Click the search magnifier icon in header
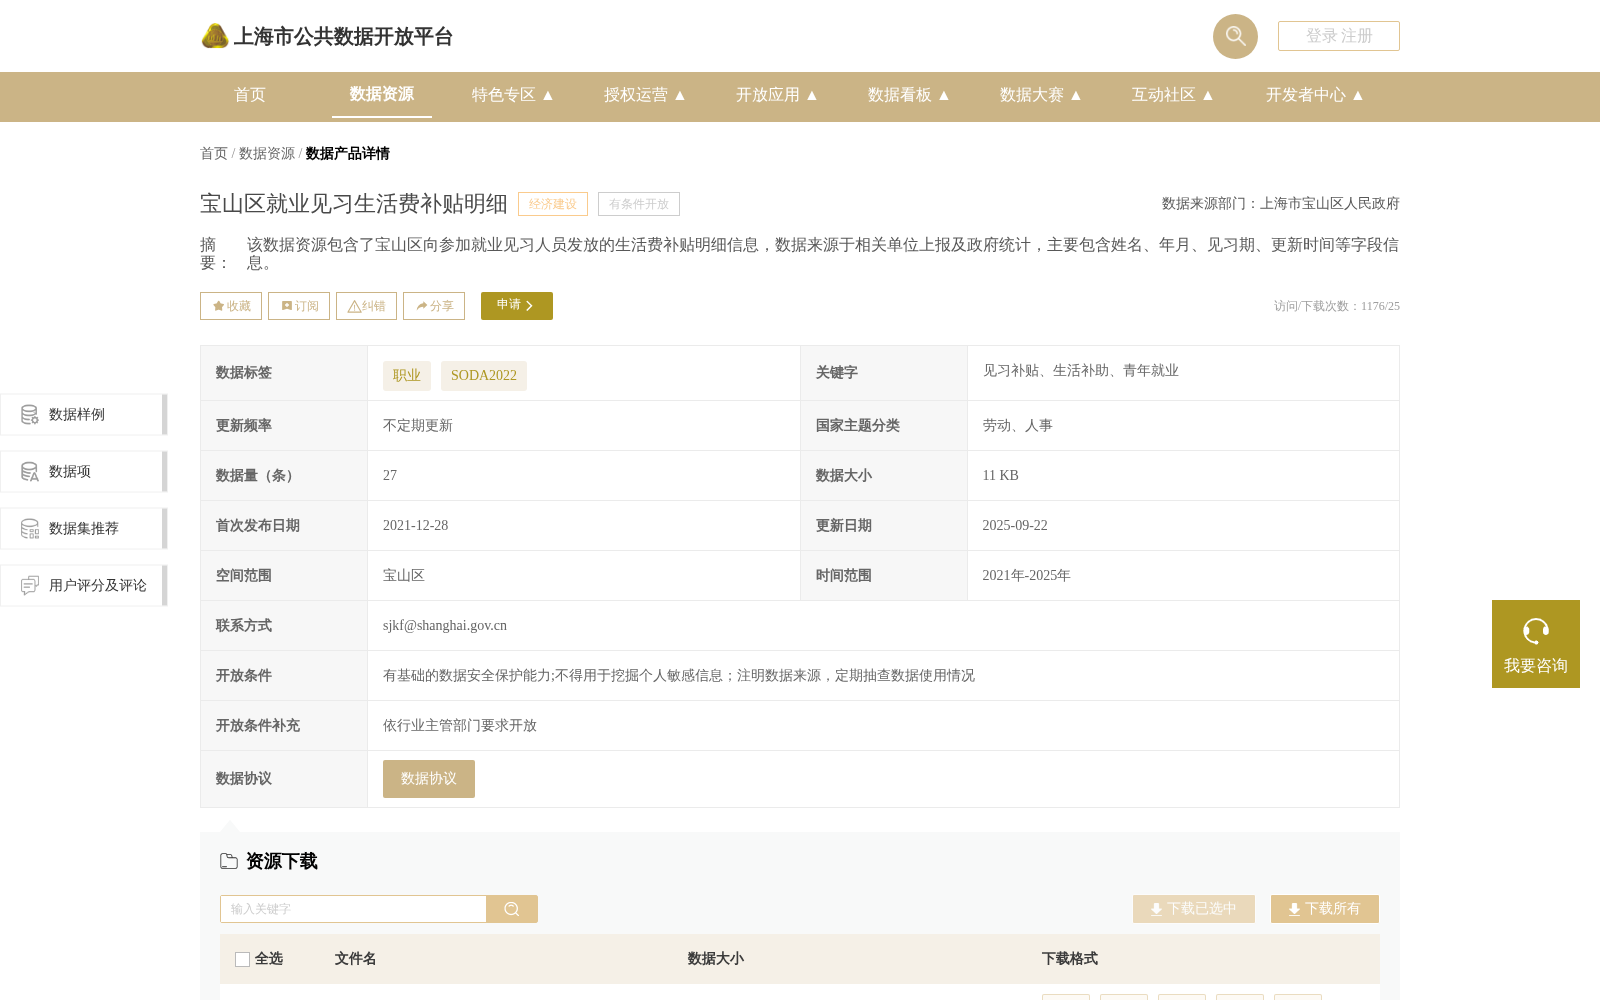Viewport: 1600px width, 1000px height. tap(1235, 36)
